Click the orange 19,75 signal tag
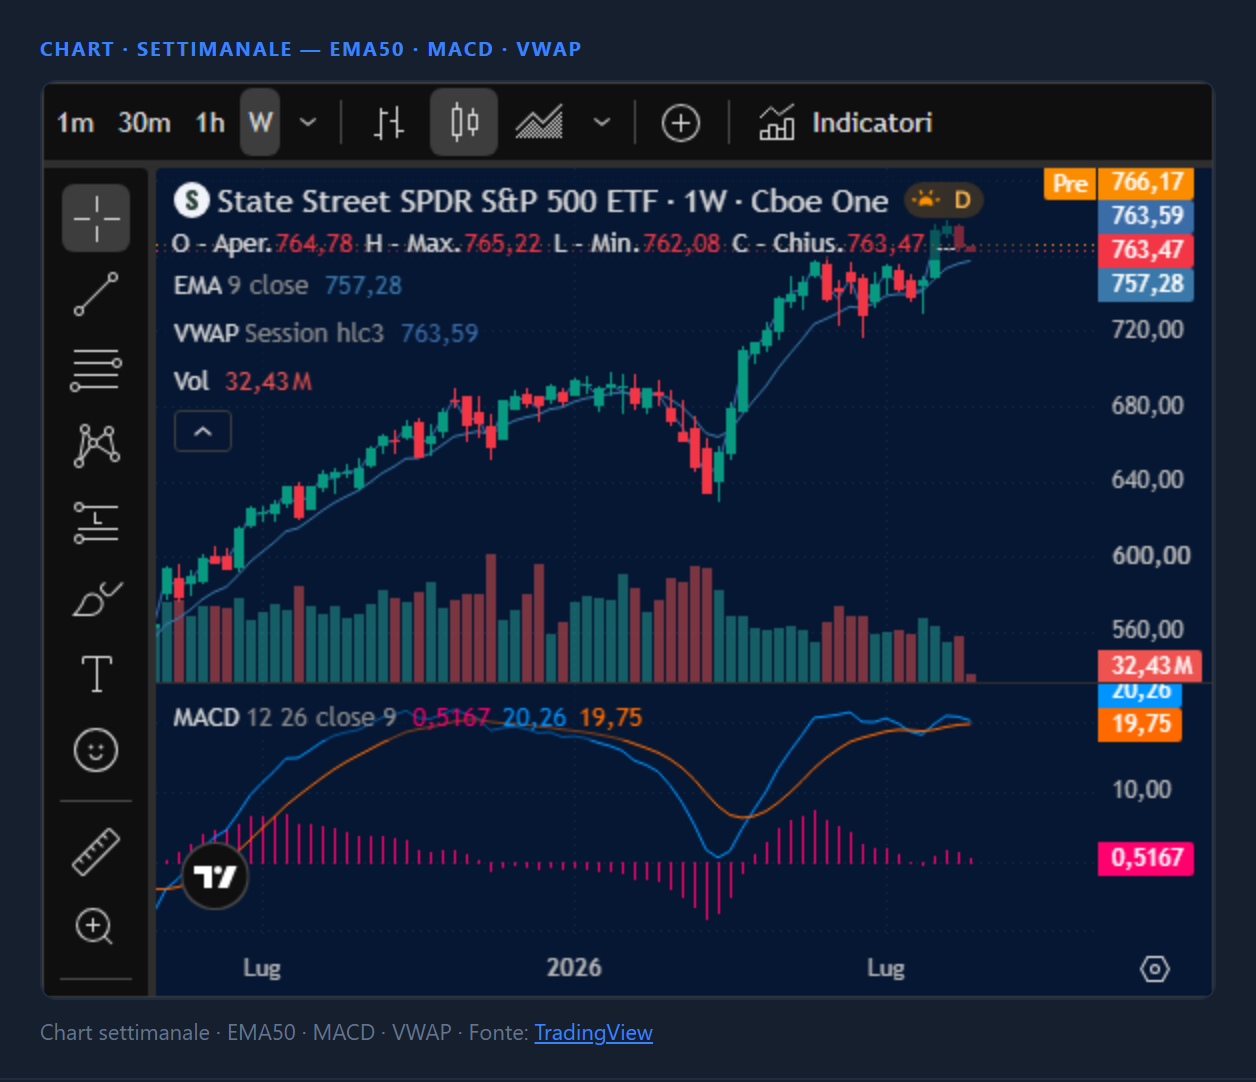 (x=1140, y=724)
